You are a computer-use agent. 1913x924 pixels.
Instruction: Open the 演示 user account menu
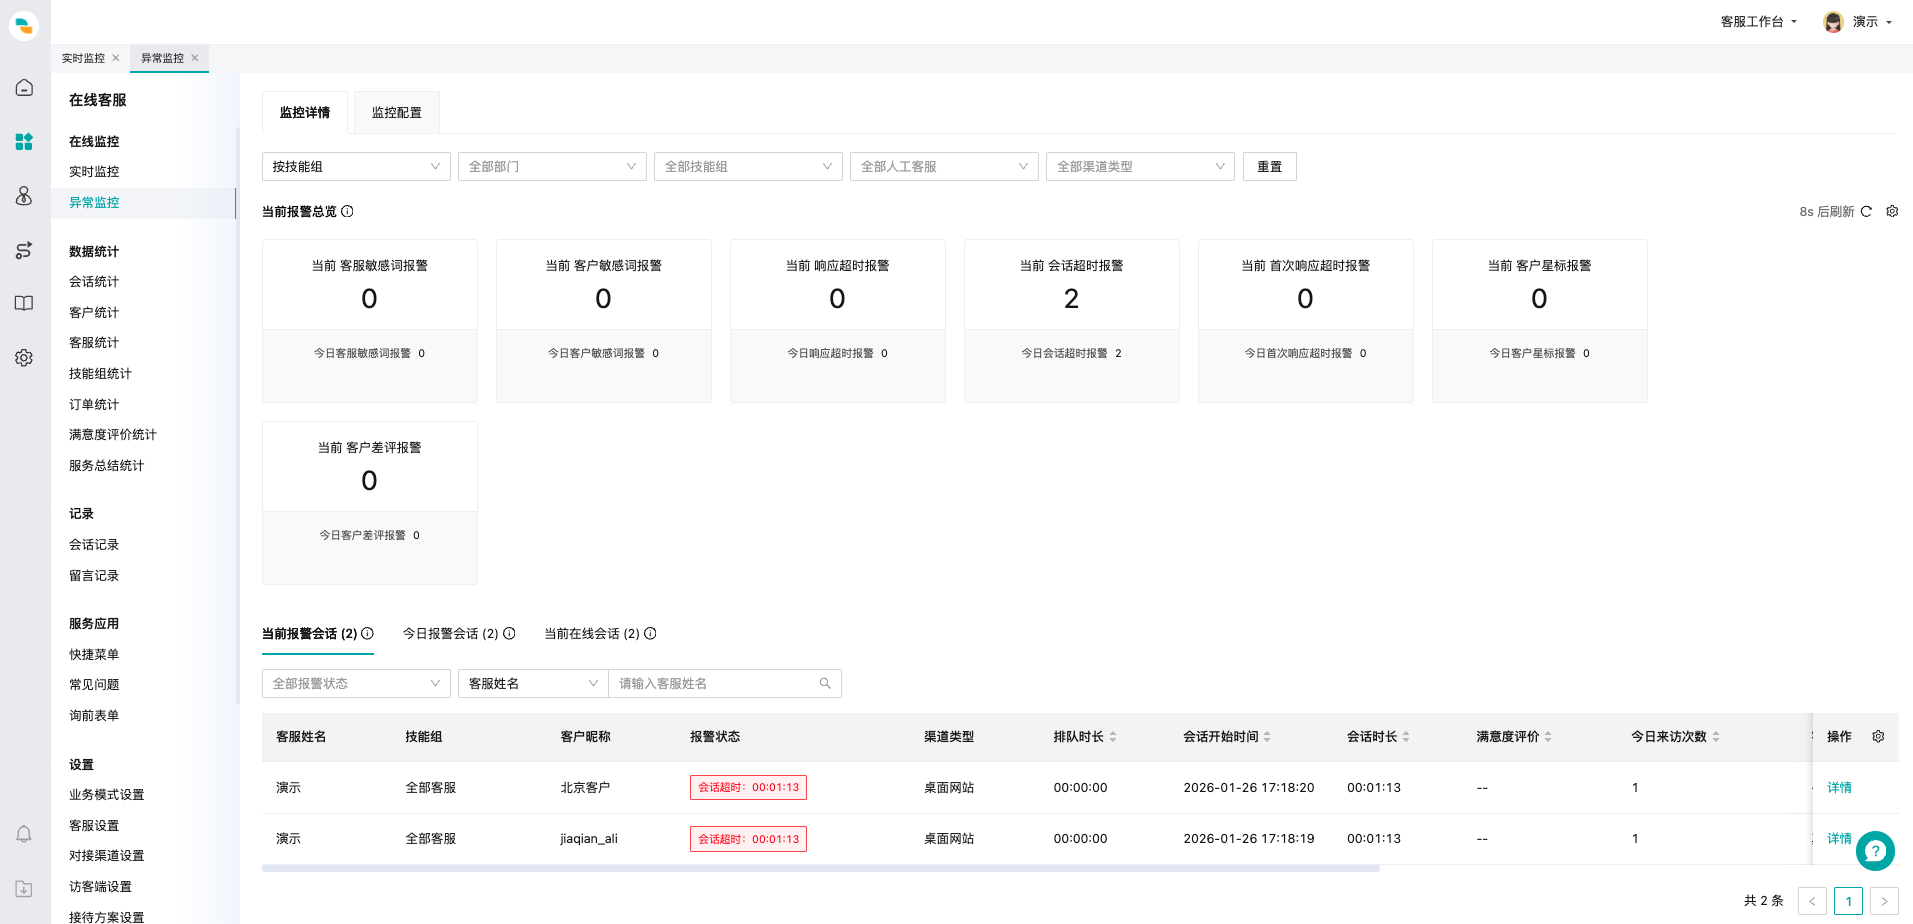pyautogui.click(x=1866, y=21)
